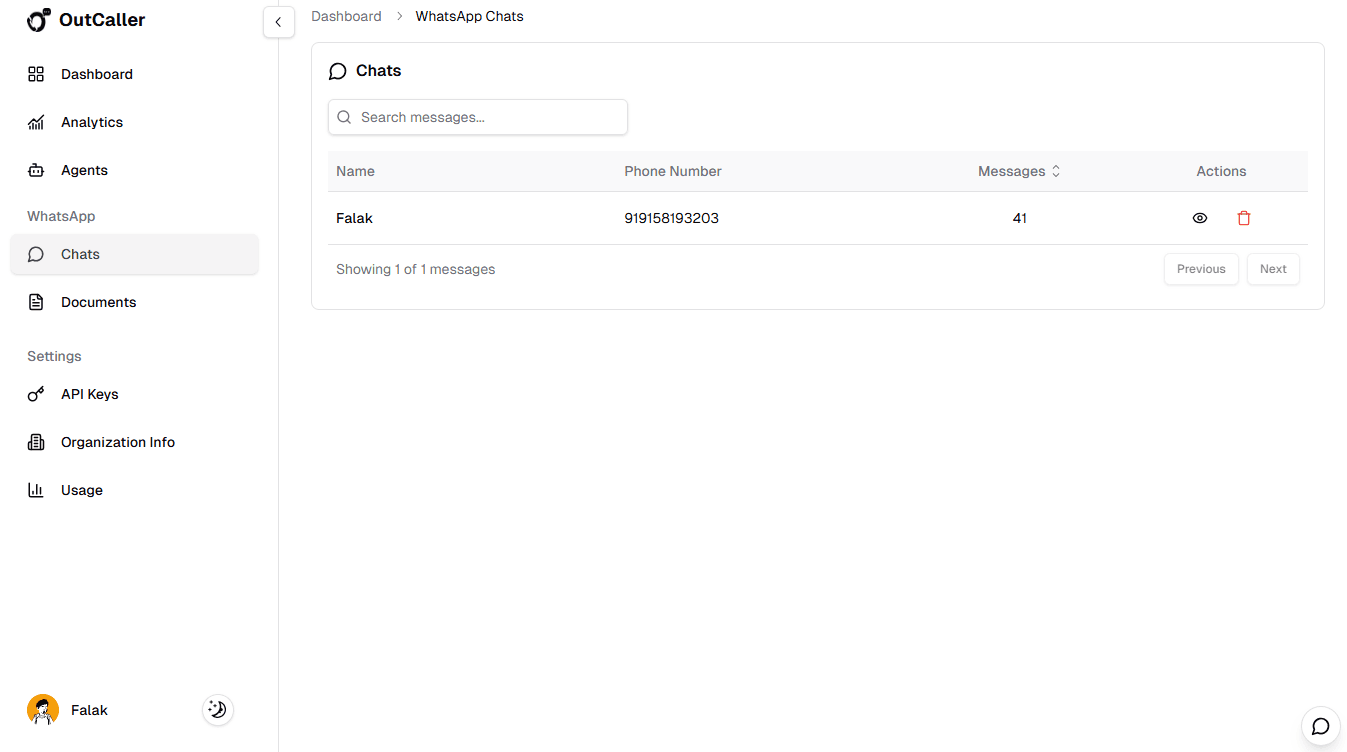Screen dimensions: 1347x752
Task: Open the floating chat support bubble
Action: (x=1320, y=726)
